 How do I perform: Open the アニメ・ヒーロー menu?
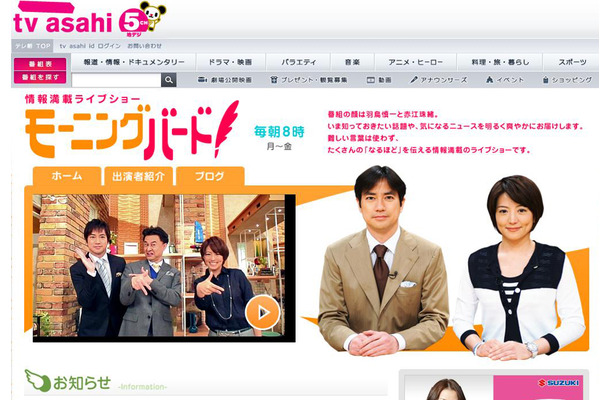point(415,62)
